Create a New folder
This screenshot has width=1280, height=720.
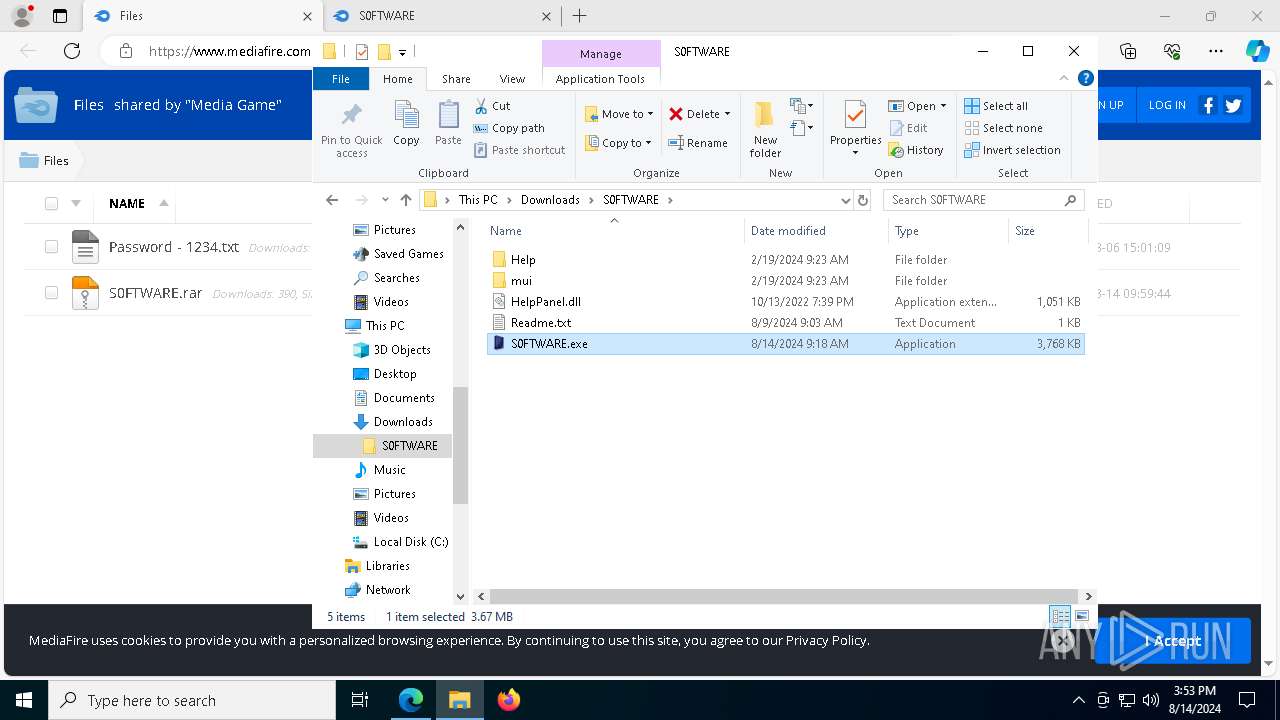[x=765, y=129]
